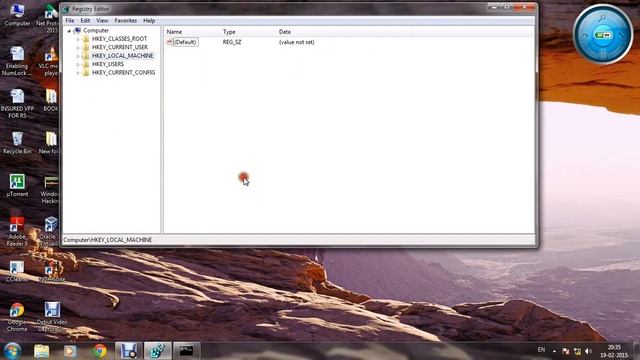Select the Enabling NumLock desktop file

17,61
